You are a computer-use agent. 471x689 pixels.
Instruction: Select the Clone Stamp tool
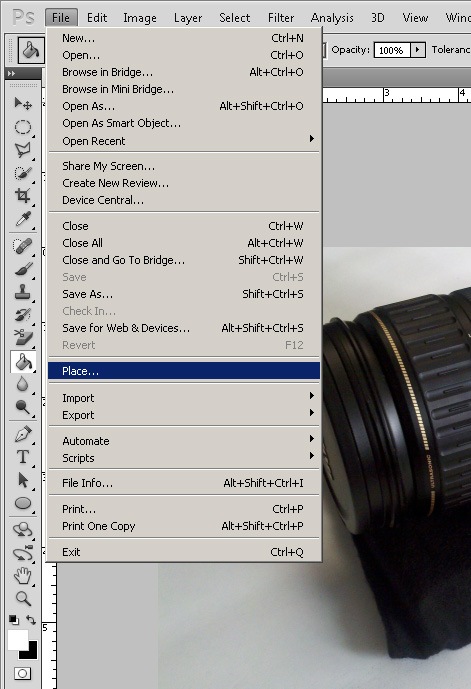click(23, 291)
